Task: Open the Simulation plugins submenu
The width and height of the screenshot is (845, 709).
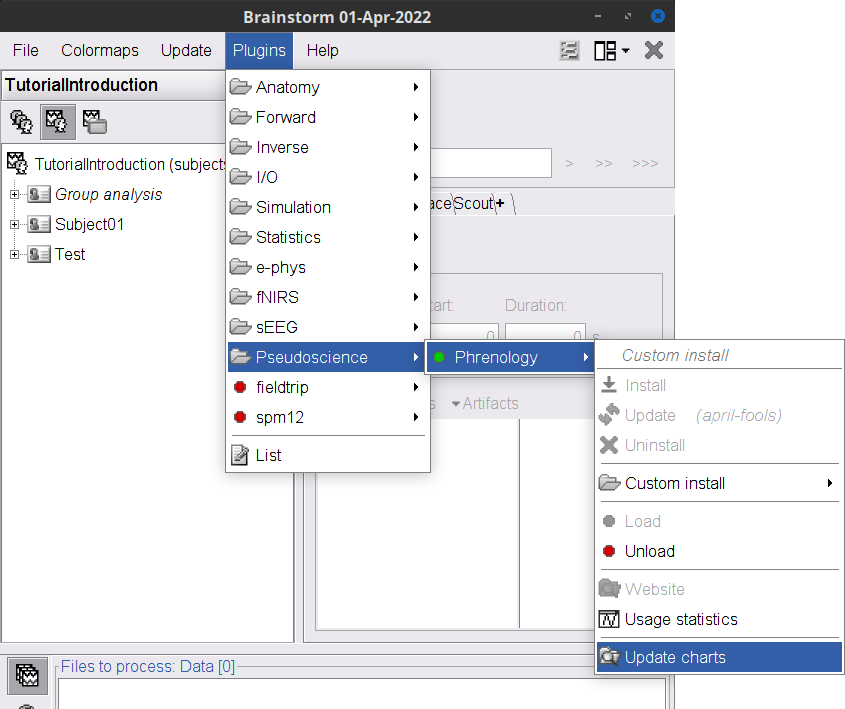Action: pyautogui.click(x=328, y=207)
